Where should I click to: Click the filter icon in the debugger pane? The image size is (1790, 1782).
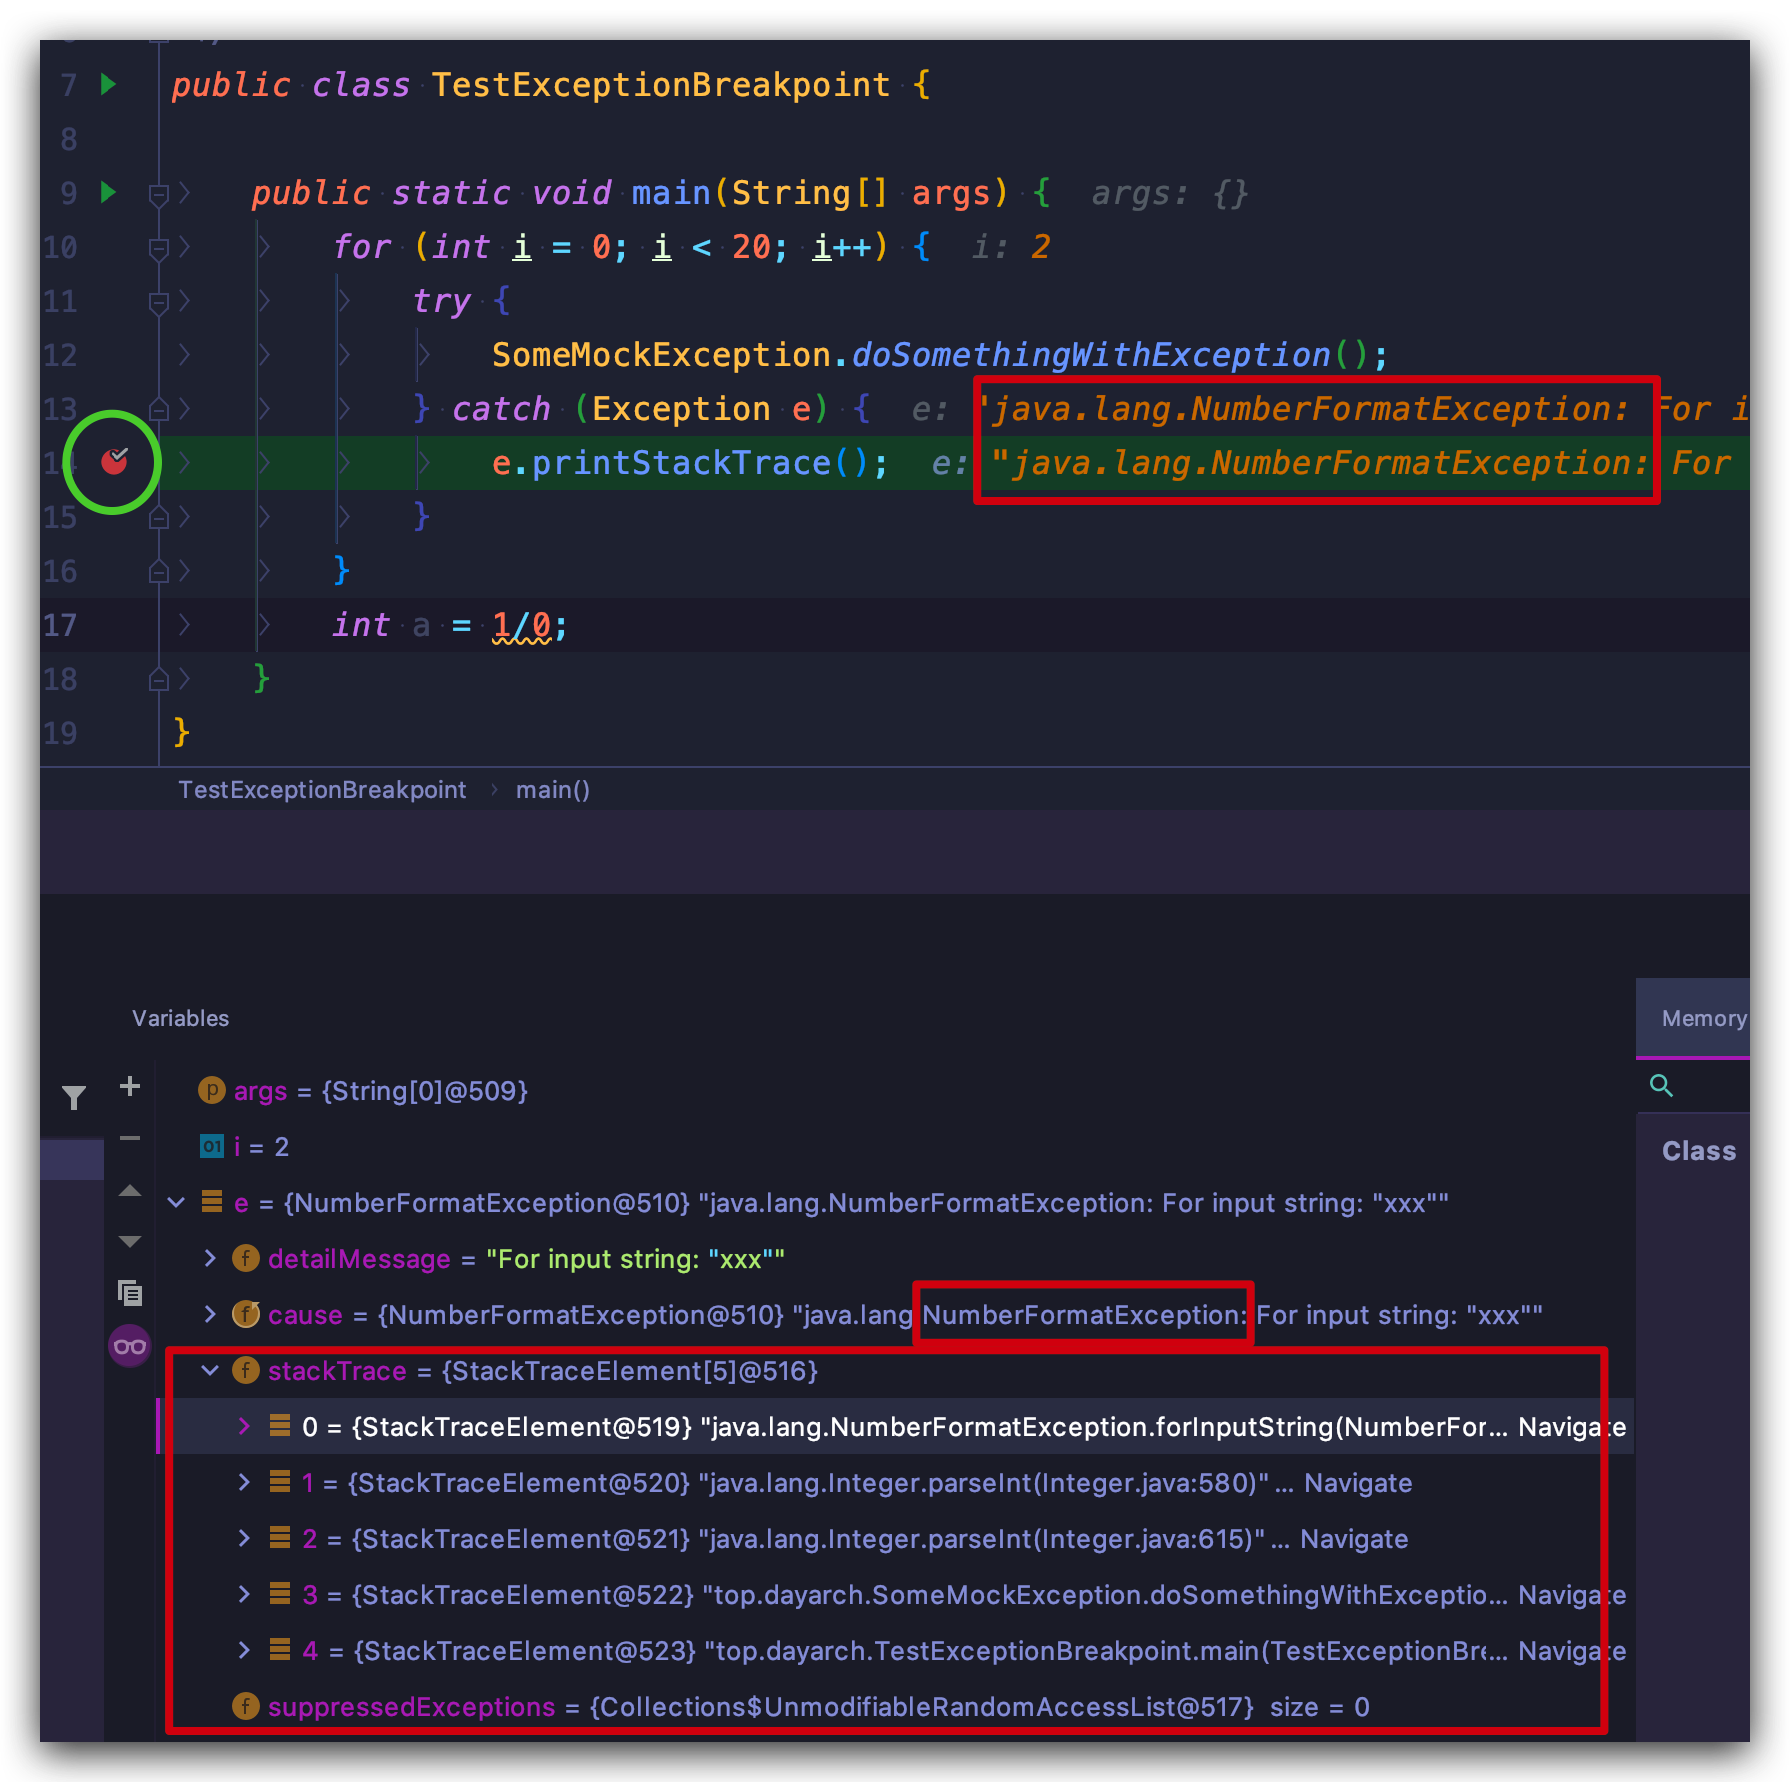(74, 1097)
